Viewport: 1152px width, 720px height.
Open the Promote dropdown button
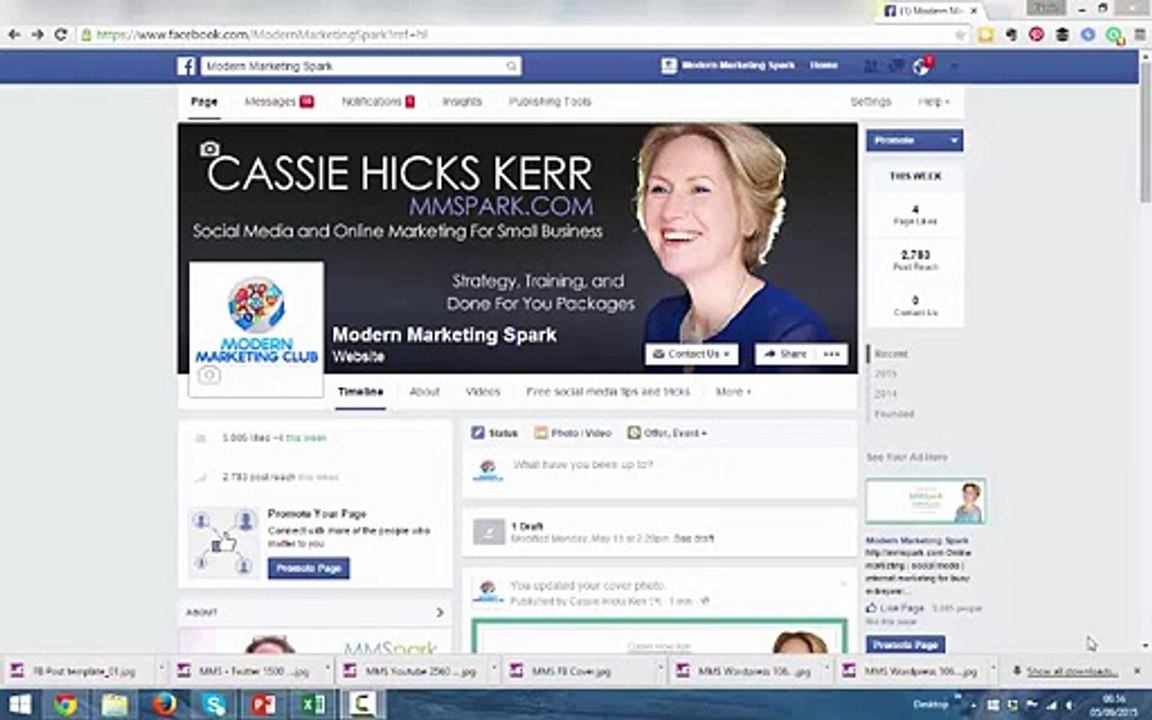click(x=915, y=140)
